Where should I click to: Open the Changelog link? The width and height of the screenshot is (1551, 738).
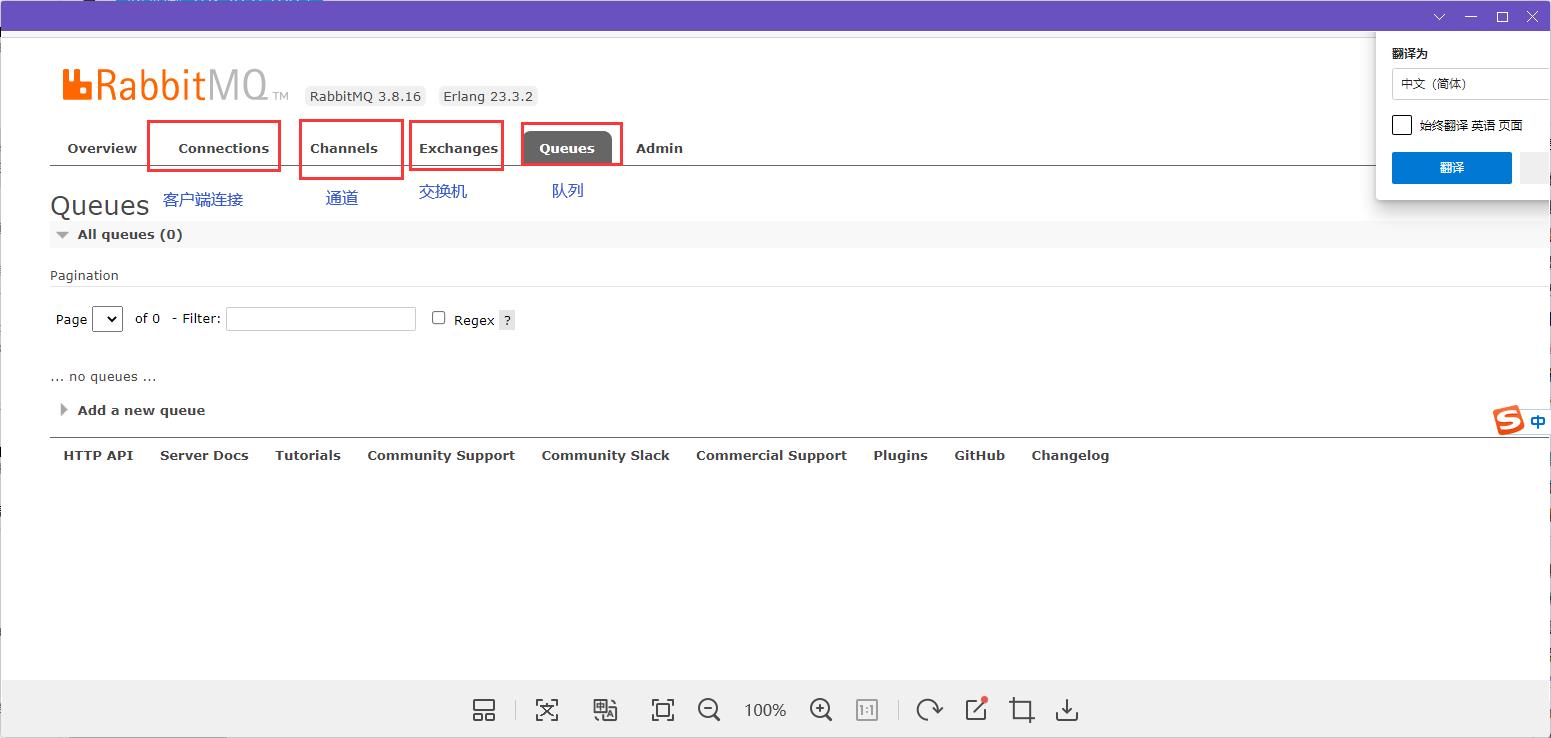coord(1070,455)
